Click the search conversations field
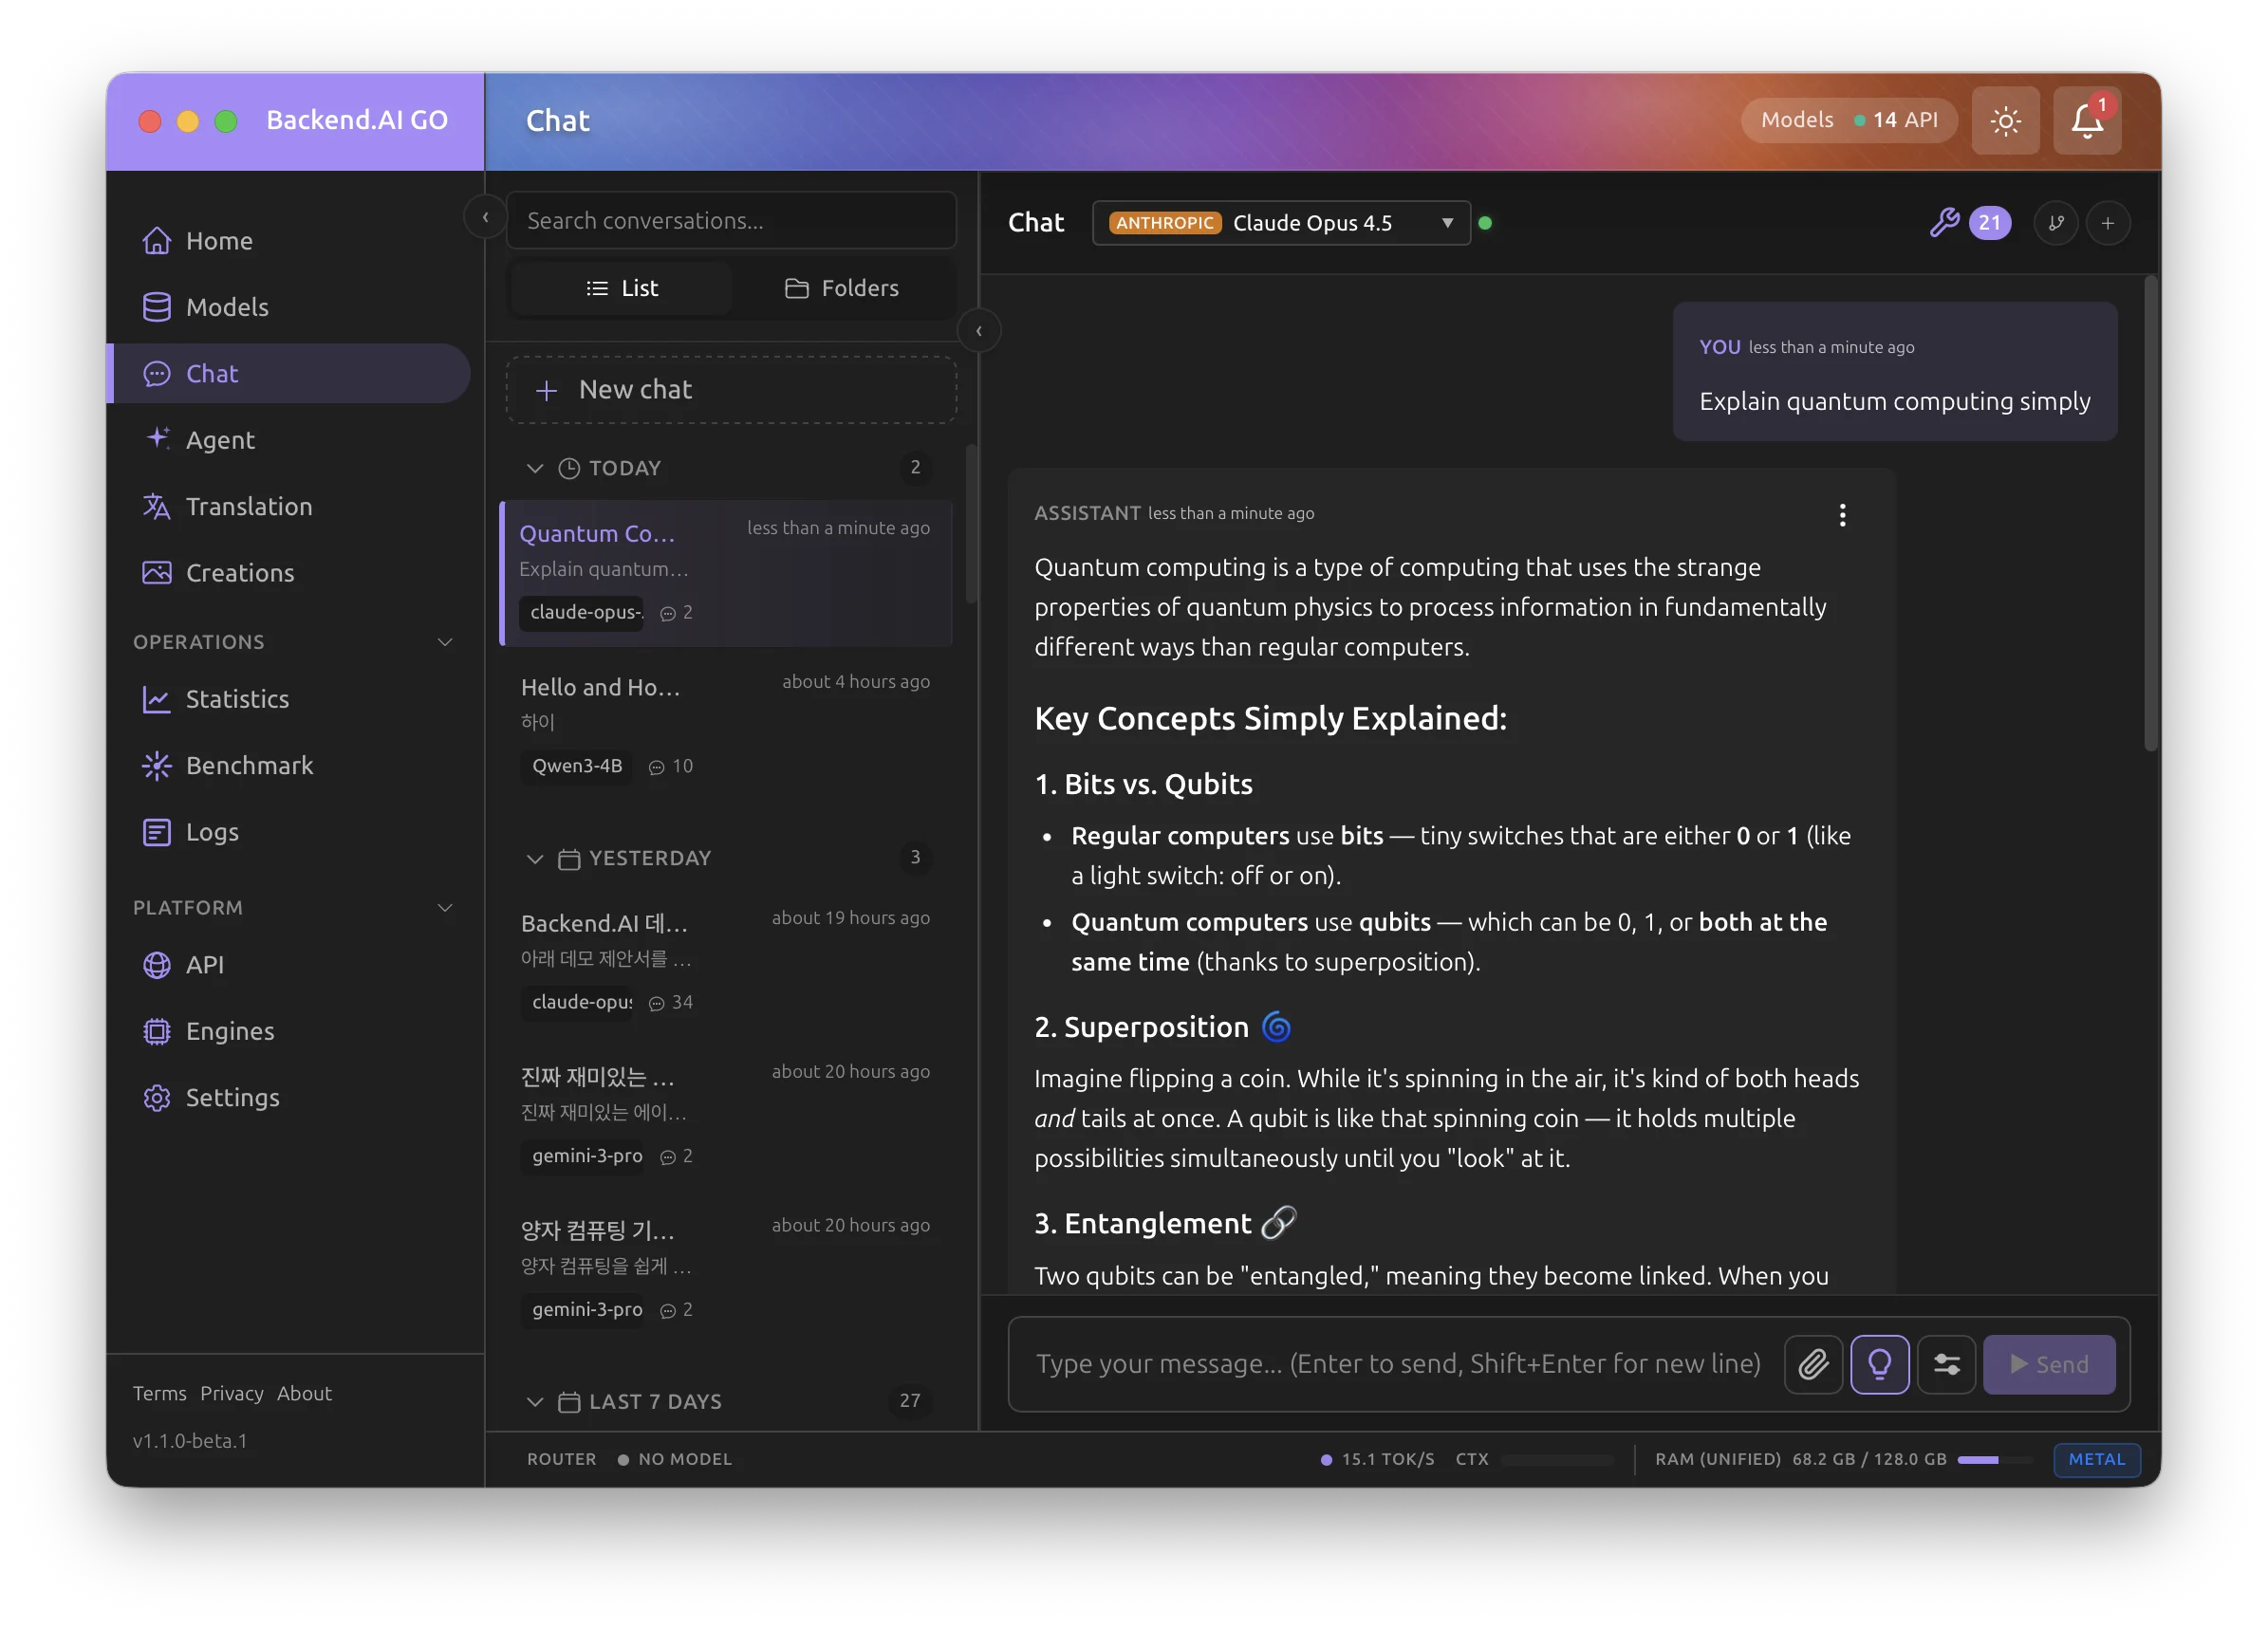This screenshot has width=2268, height=1628. [x=731, y=220]
